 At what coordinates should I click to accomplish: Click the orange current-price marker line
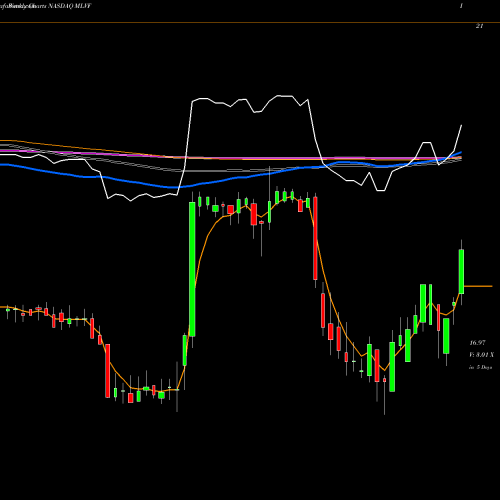click(x=478, y=286)
